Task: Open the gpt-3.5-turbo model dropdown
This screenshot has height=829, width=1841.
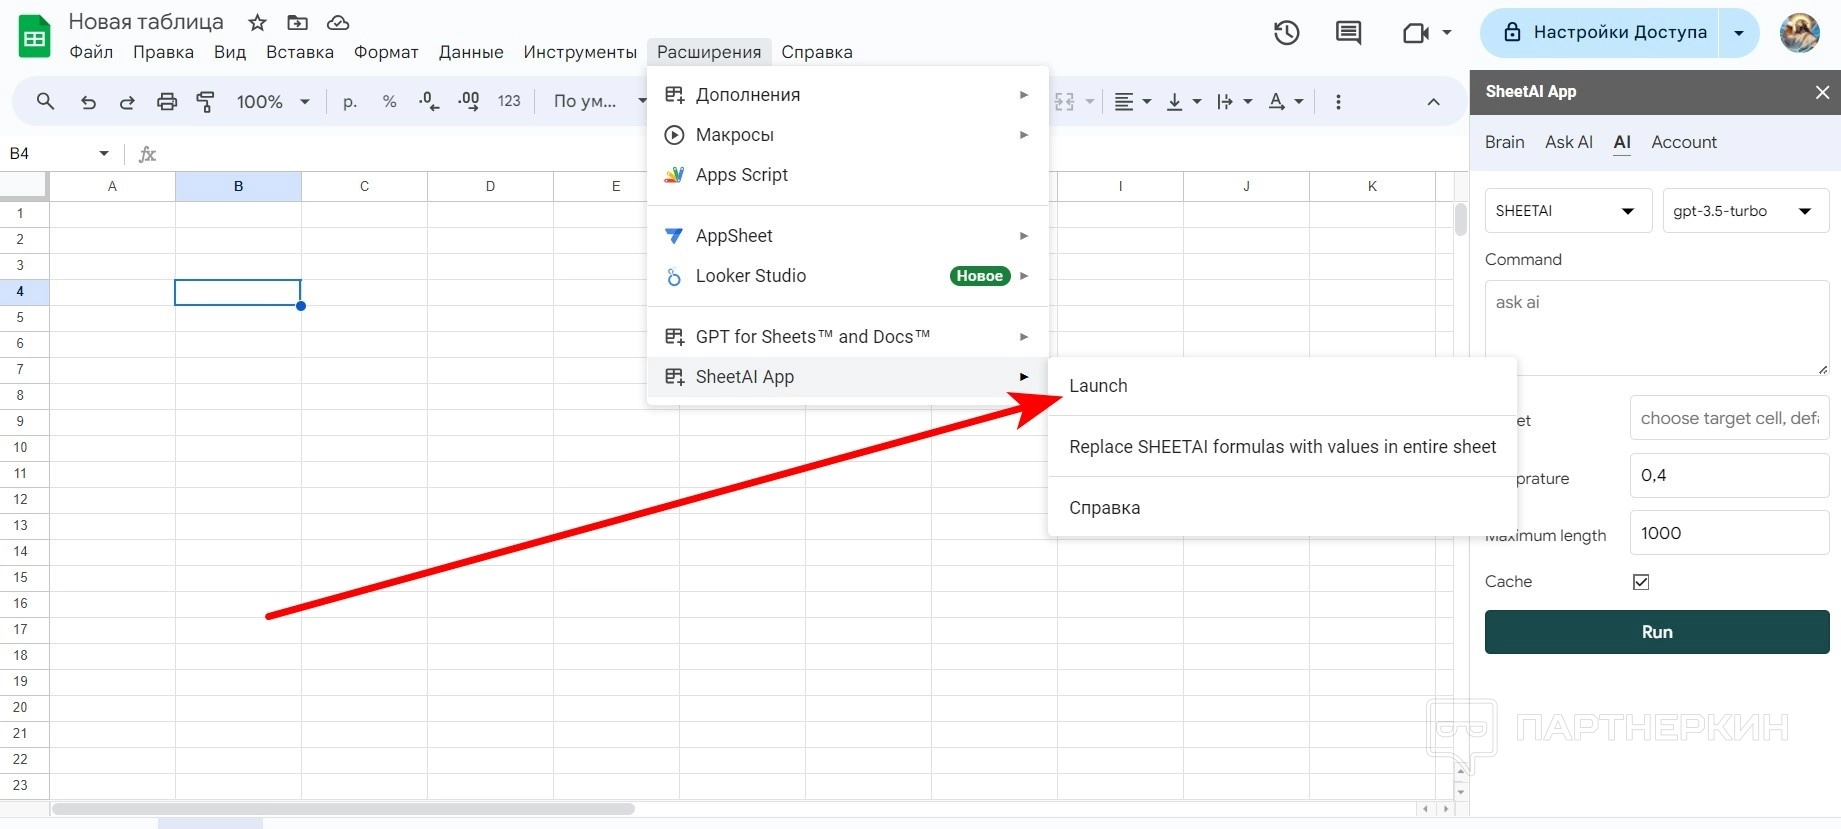Action: click(1745, 211)
